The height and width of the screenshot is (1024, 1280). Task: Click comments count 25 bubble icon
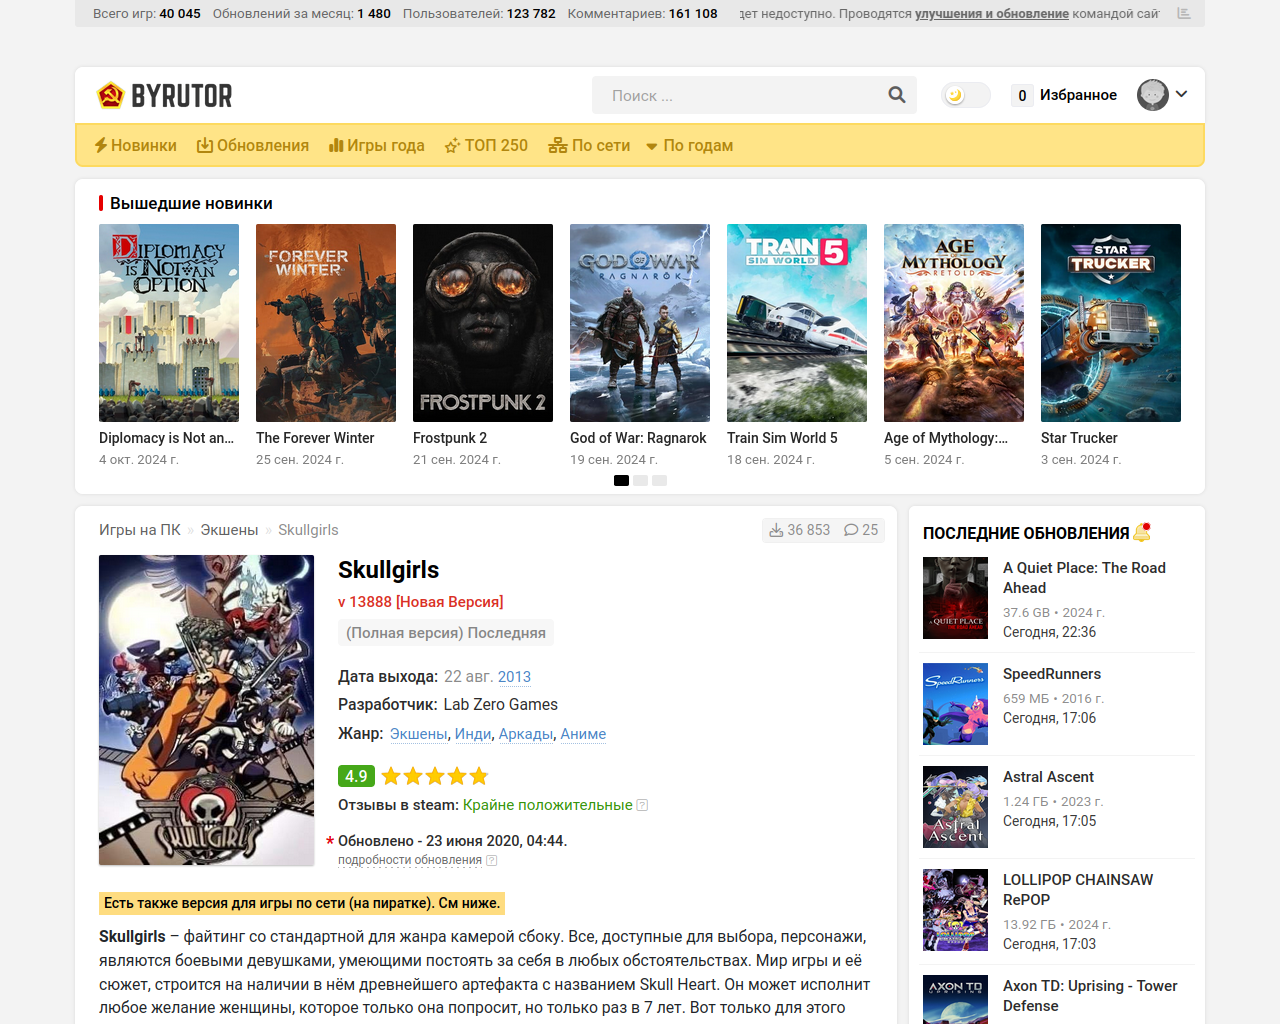[x=851, y=530]
